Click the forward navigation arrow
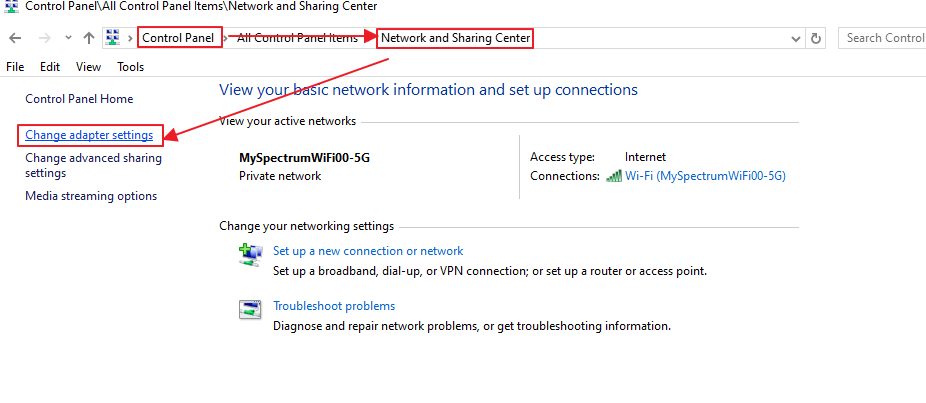926x403 pixels. pos(44,38)
